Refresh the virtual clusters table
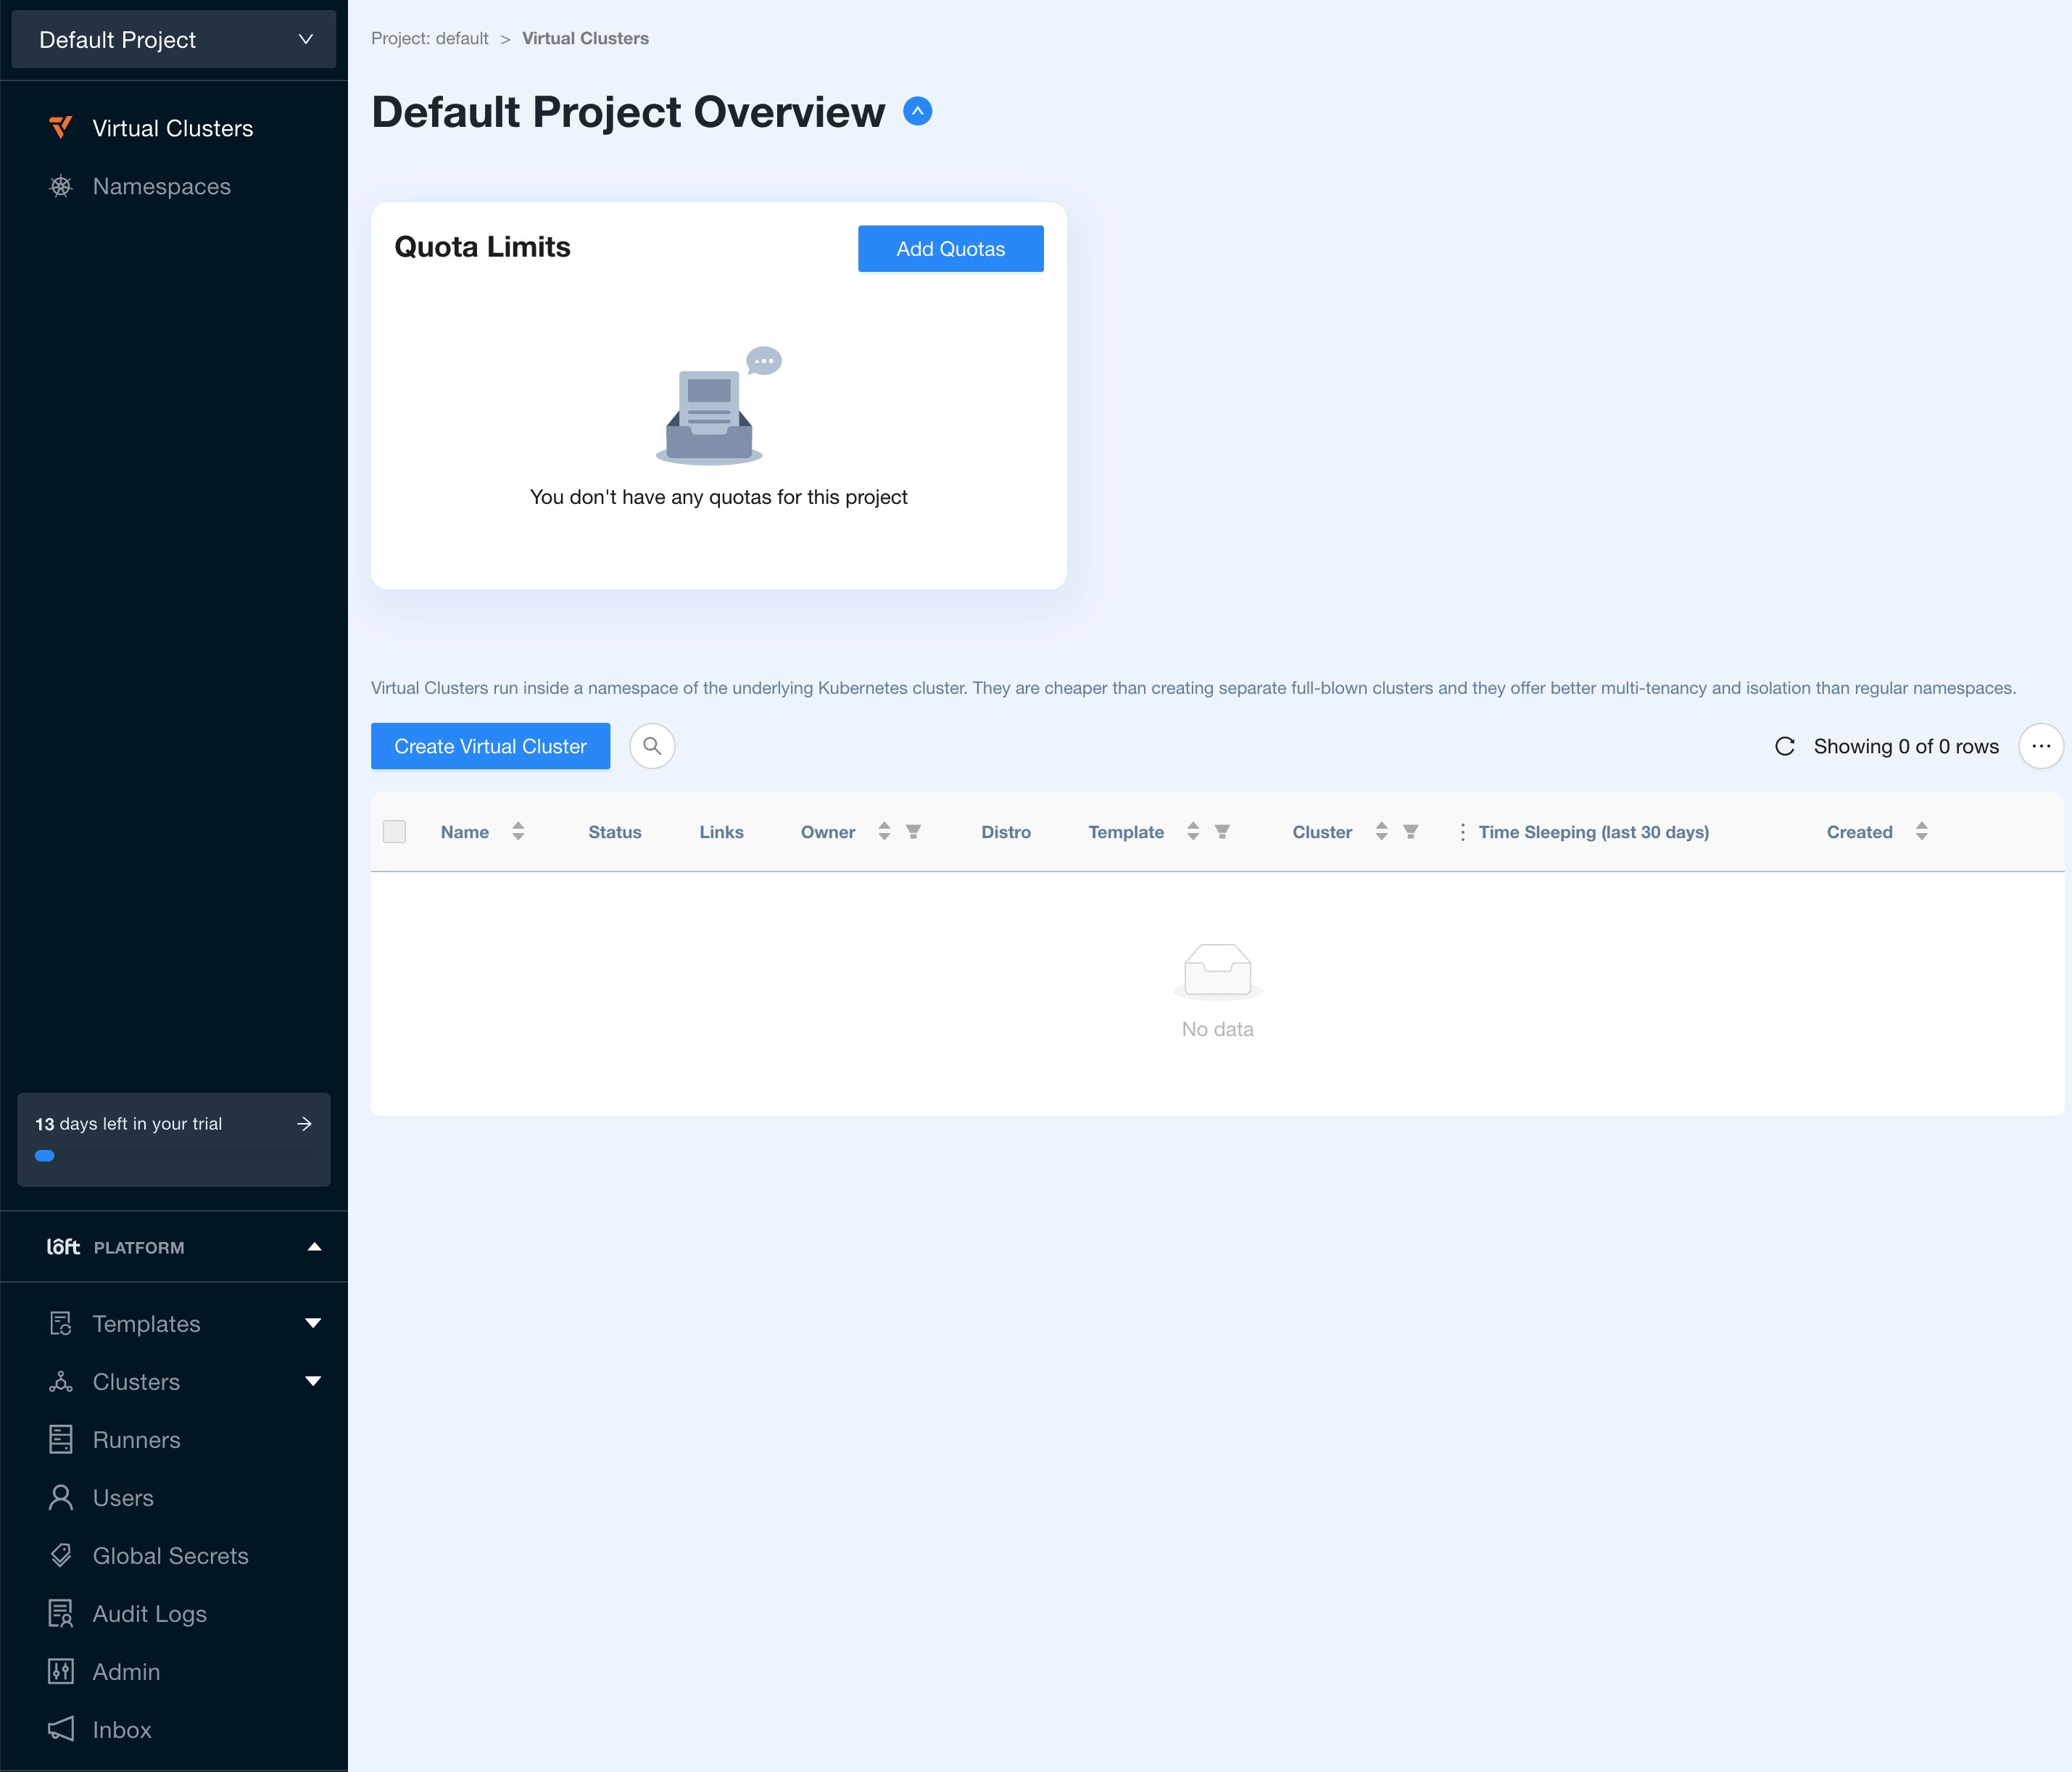Viewport: 2072px width, 1772px height. coord(1784,746)
